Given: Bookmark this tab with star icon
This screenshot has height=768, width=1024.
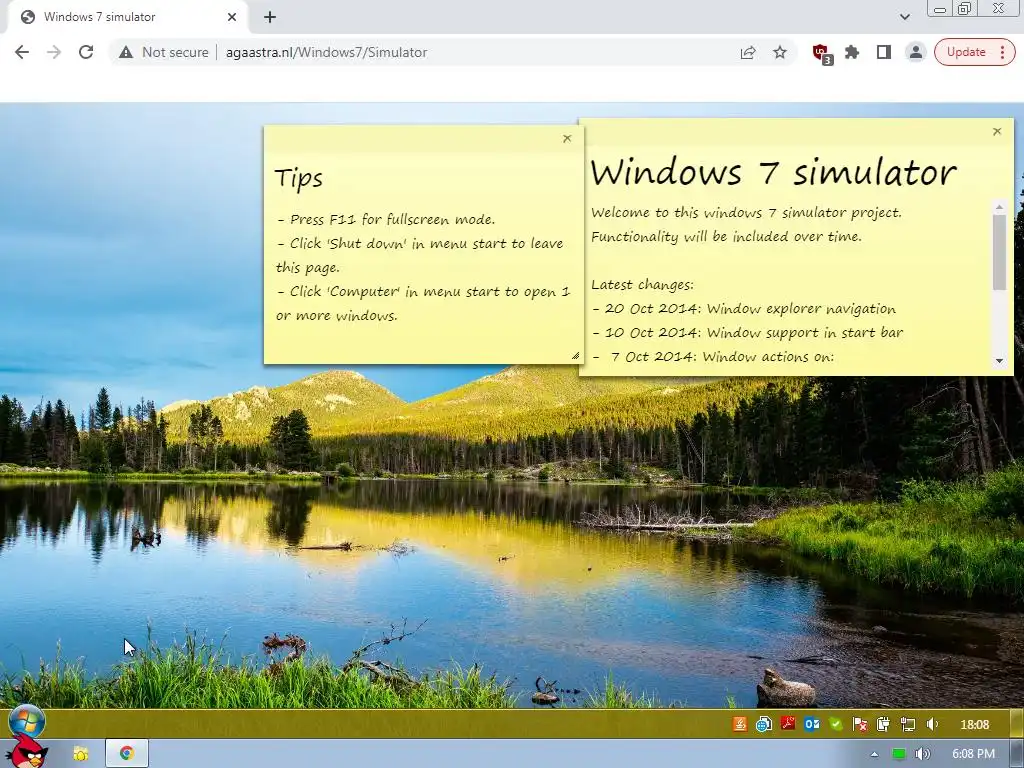Looking at the screenshot, I should point(780,52).
